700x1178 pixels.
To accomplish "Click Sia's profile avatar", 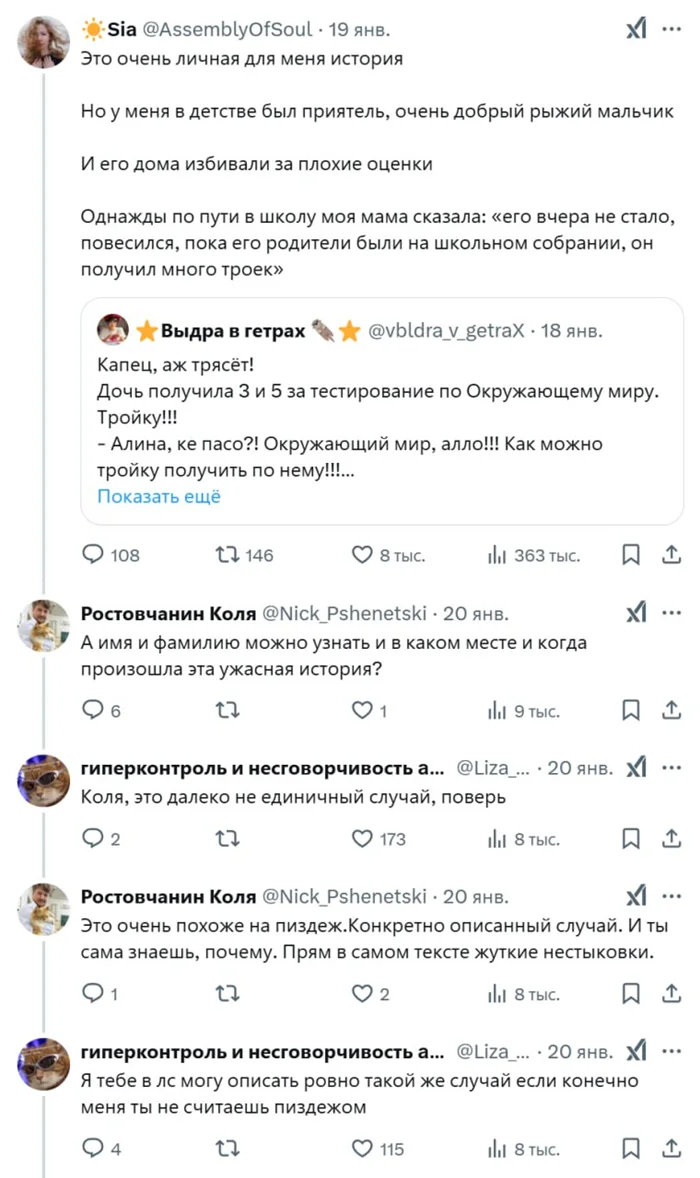I will click(43, 43).
